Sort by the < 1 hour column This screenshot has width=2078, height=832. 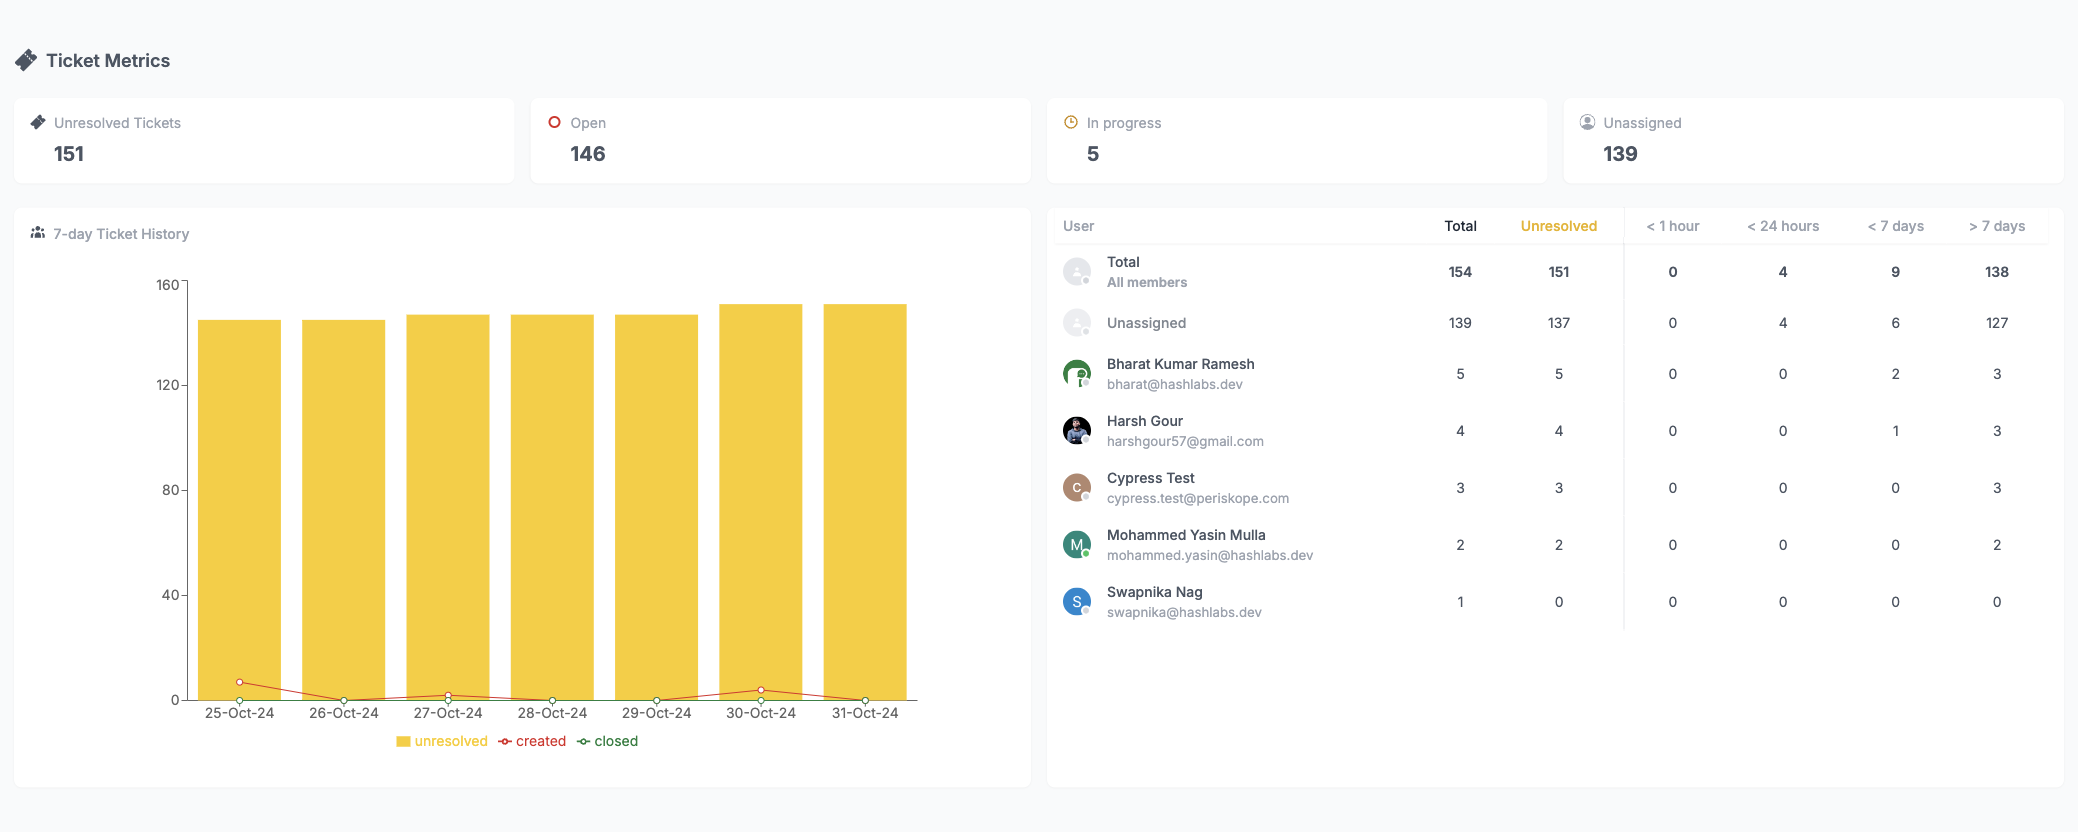tap(1673, 226)
